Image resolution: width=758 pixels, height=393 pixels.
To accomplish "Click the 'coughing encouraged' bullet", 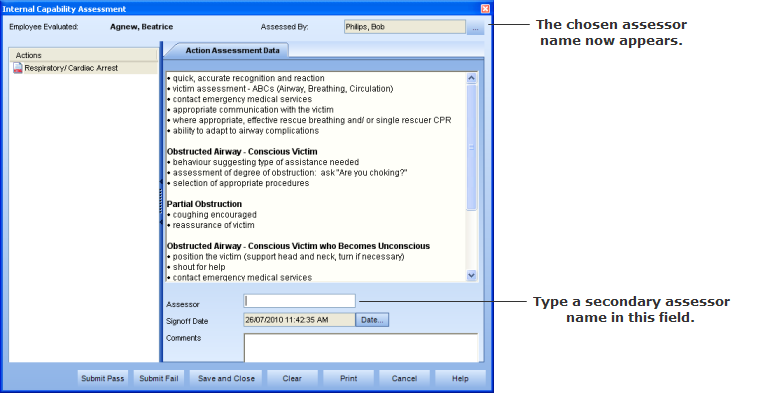I will coord(212,215).
